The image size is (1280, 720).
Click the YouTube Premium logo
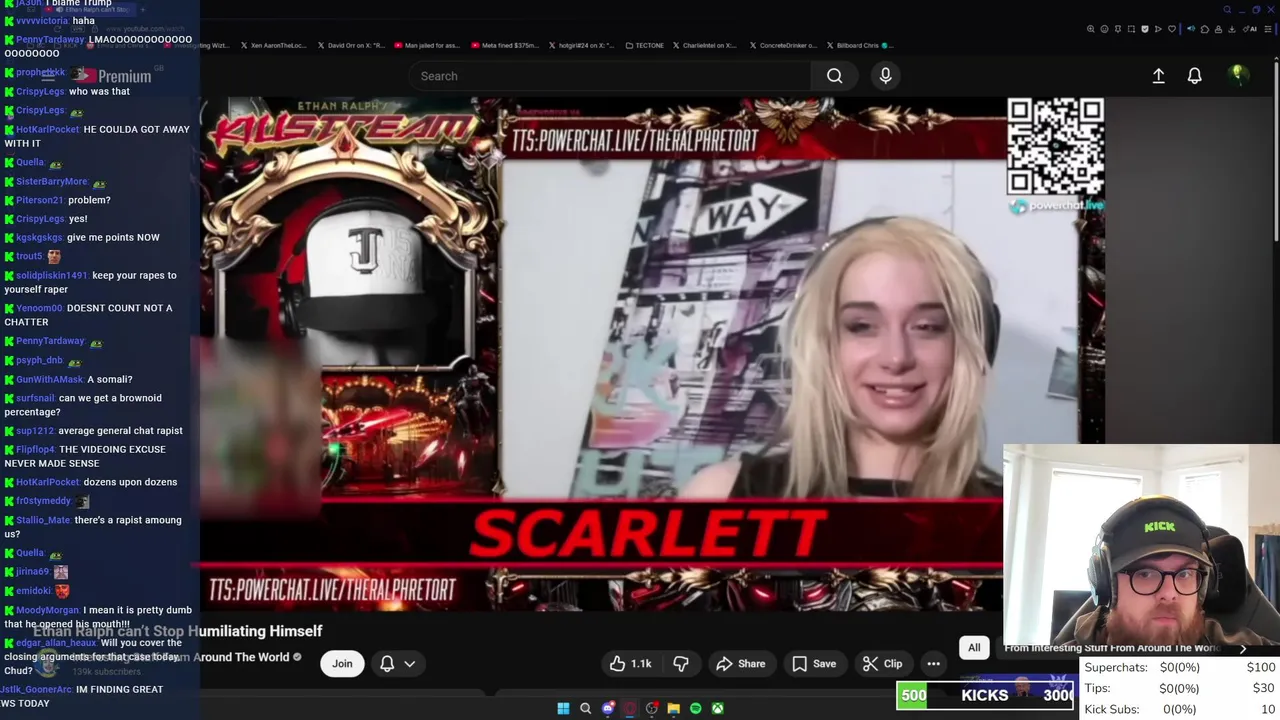112,76
